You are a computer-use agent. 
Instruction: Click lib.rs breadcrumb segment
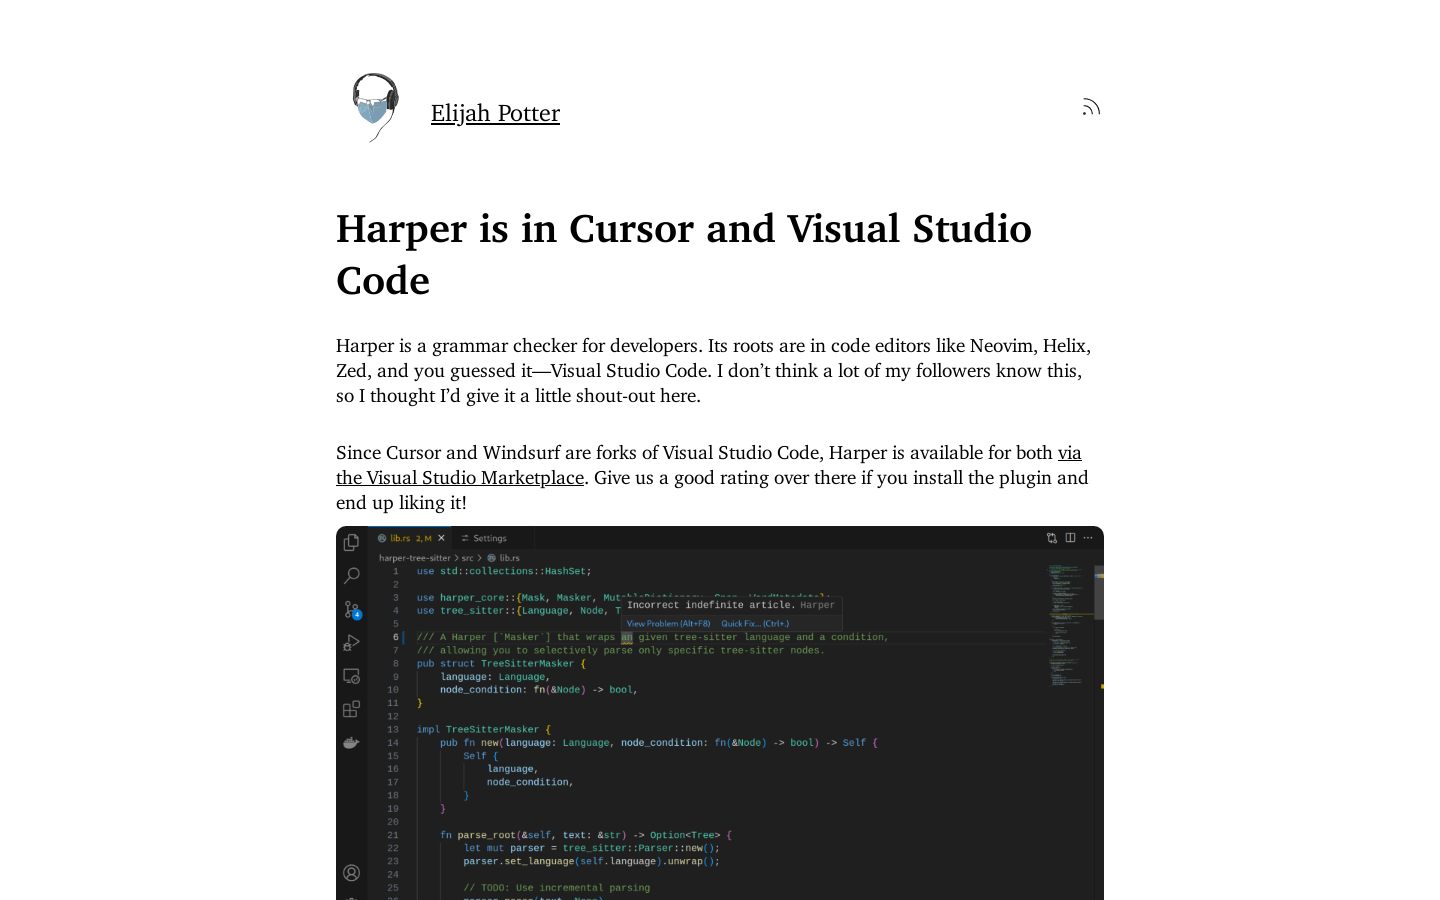(504, 558)
